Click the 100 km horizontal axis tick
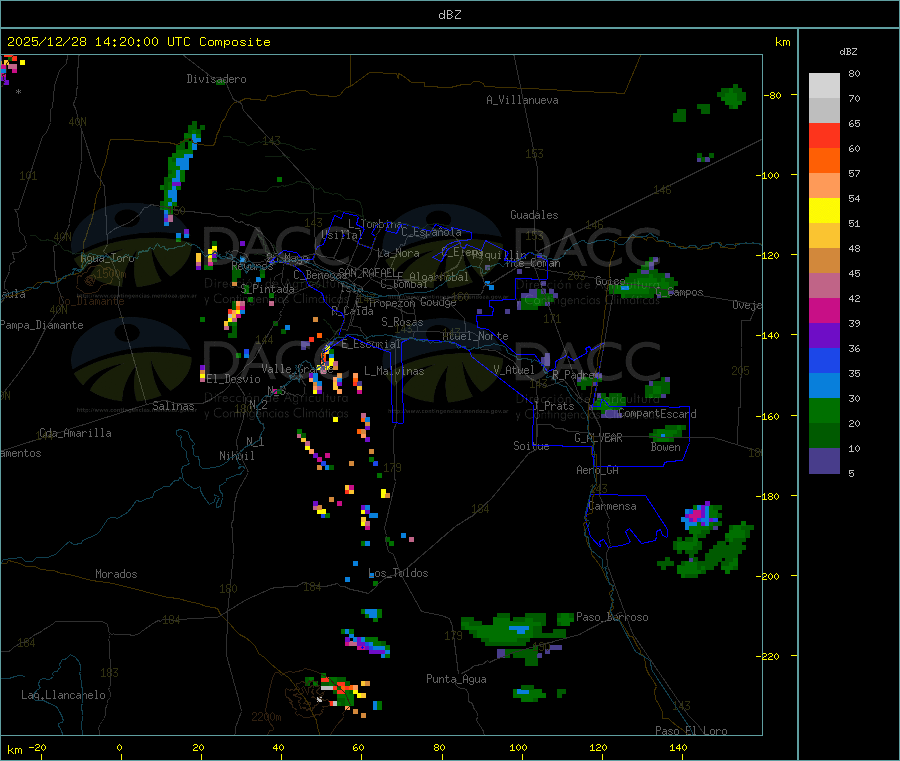The width and height of the screenshot is (900, 761). coord(518,747)
